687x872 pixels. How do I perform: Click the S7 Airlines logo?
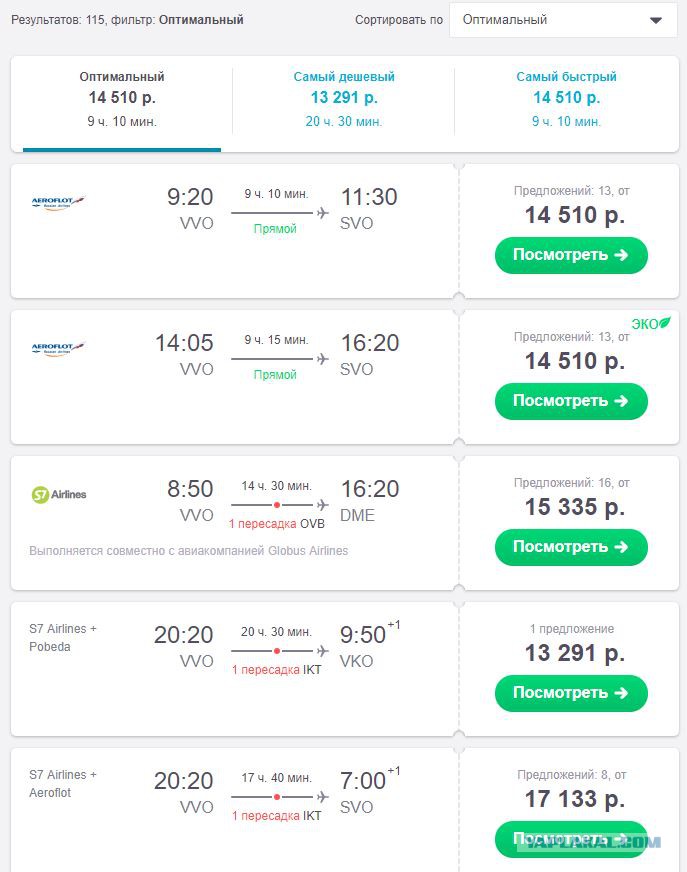tap(59, 494)
